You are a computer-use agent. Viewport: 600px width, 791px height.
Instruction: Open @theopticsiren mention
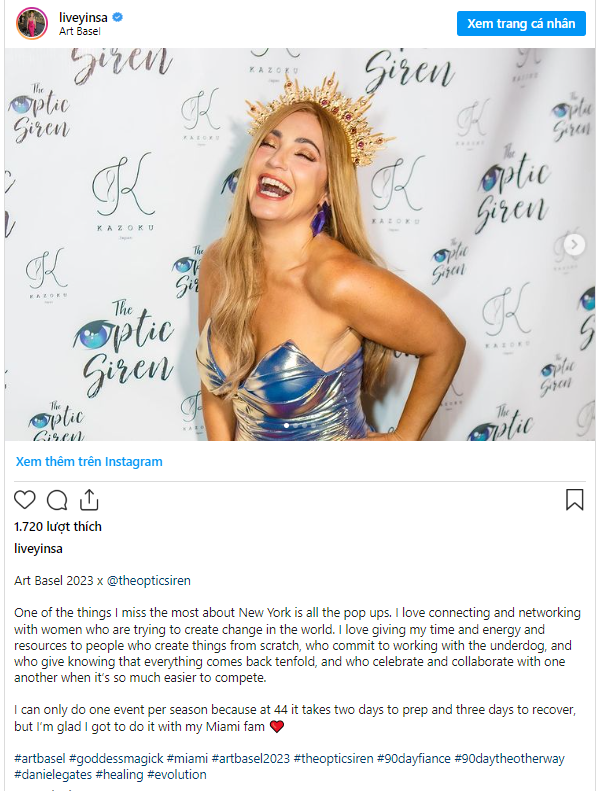pos(149,581)
